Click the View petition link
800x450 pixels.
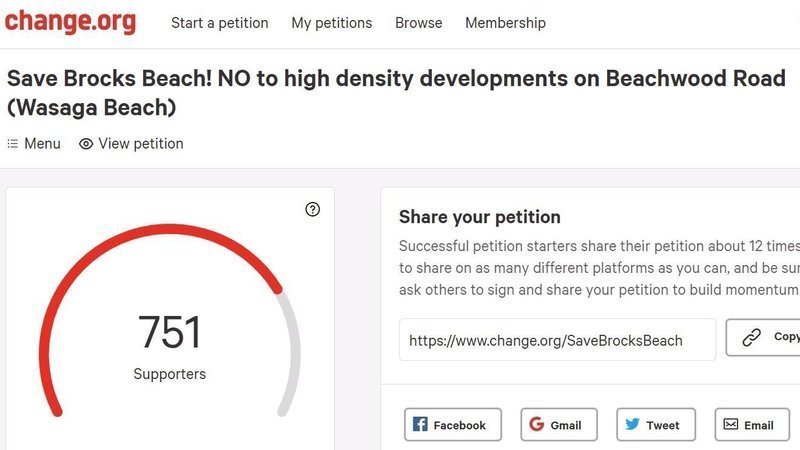[x=141, y=144]
